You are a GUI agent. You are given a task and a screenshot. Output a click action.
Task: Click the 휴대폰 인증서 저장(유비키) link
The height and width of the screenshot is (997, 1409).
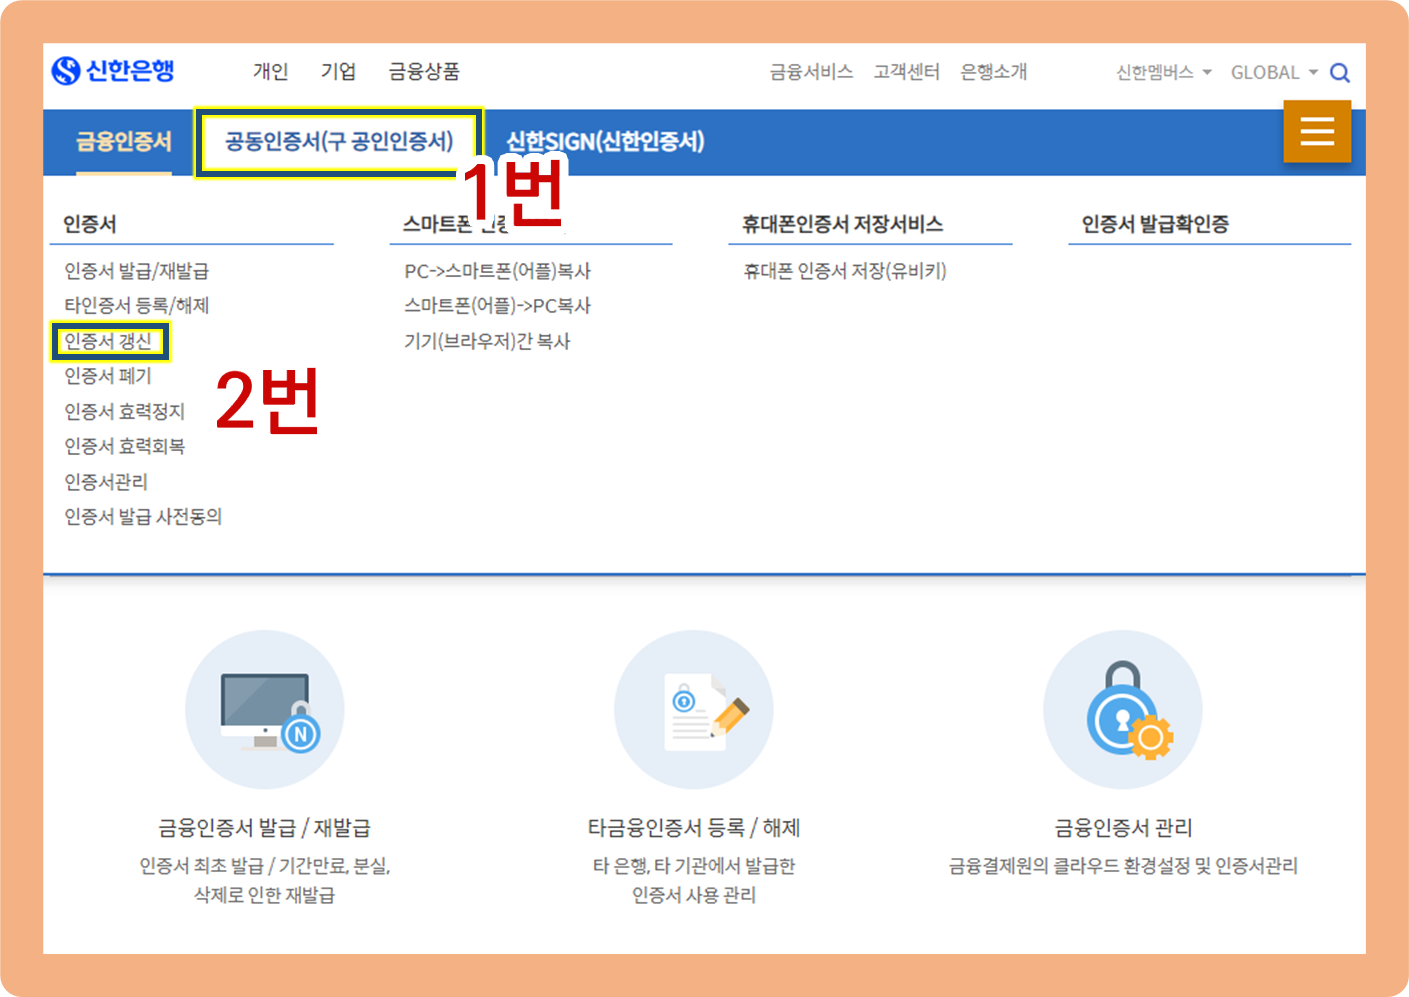844,271
